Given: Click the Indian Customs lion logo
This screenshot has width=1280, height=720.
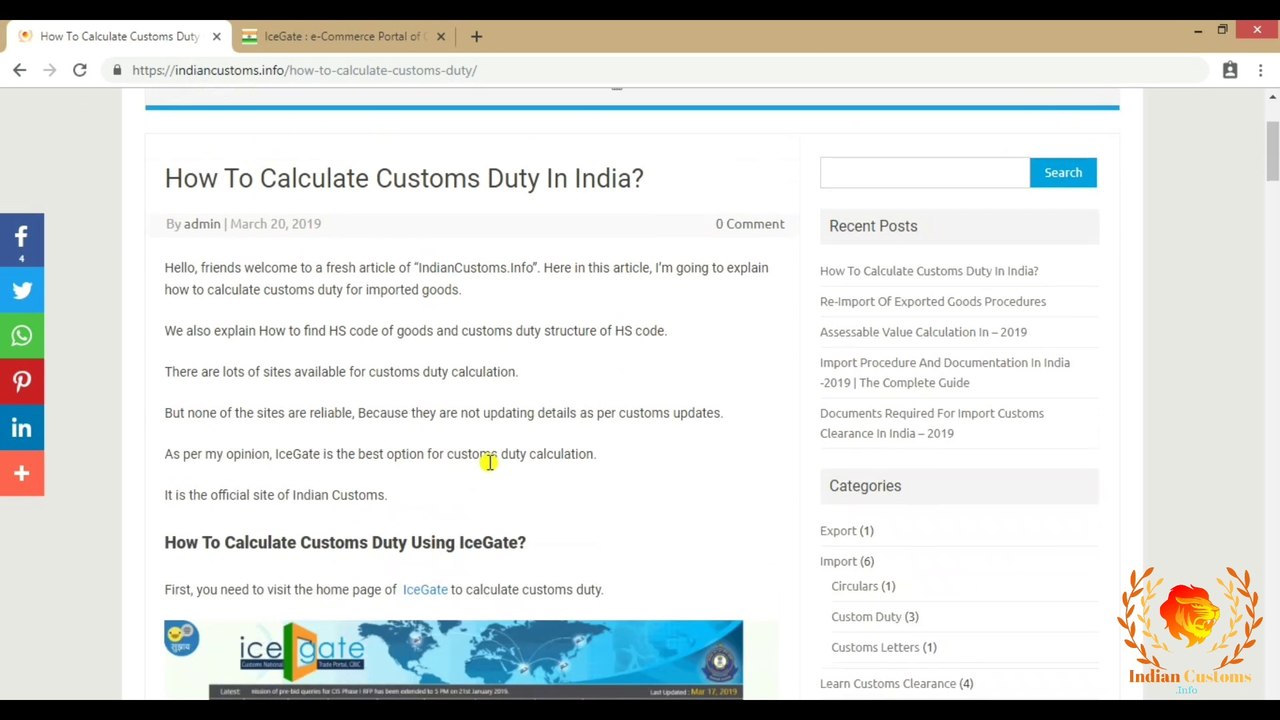Looking at the screenshot, I should [1190, 631].
